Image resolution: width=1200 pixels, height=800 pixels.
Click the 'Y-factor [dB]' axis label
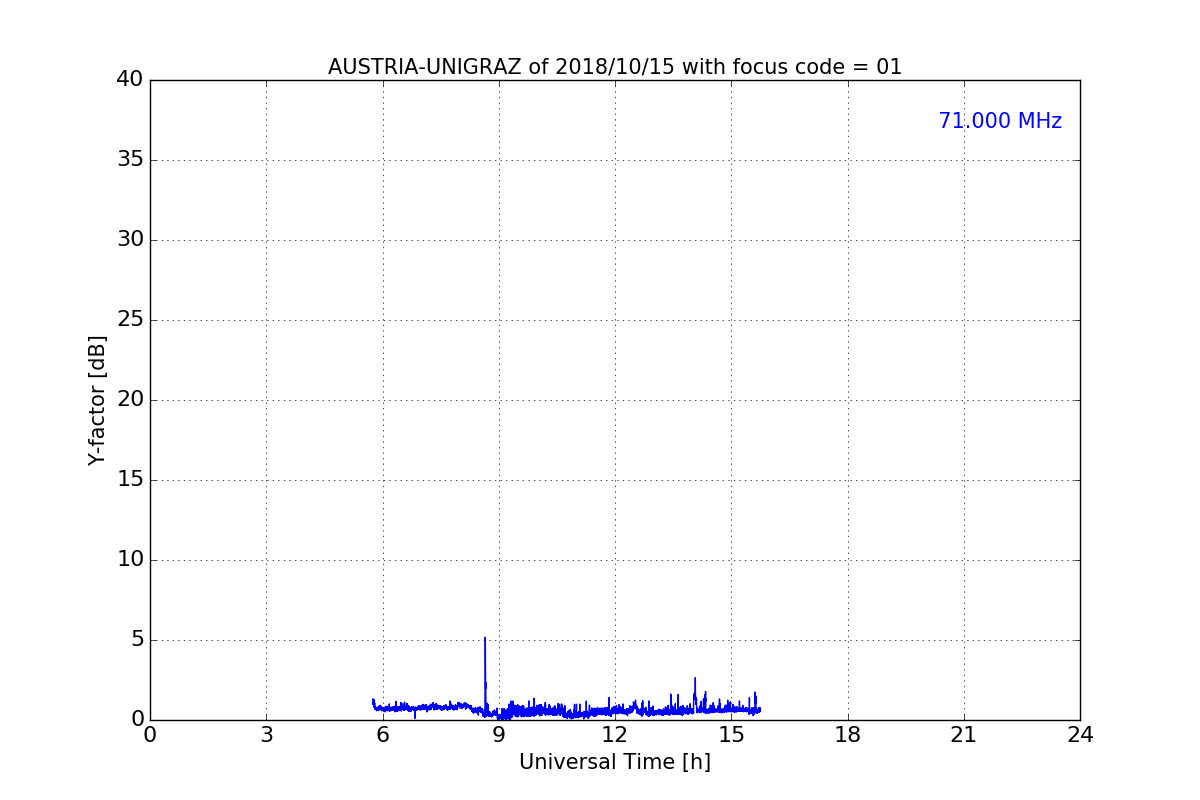point(97,400)
